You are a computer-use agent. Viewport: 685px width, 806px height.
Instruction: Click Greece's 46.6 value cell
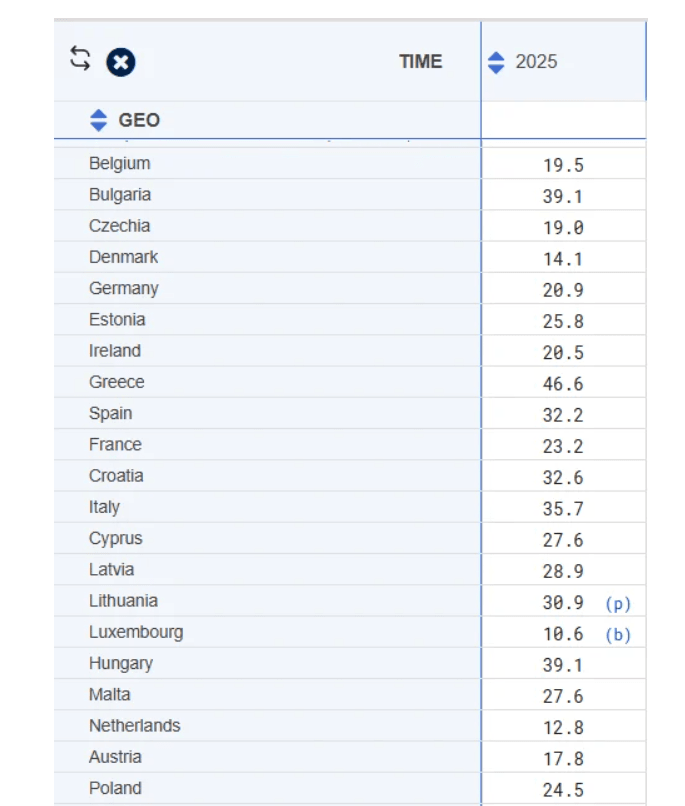pos(563,383)
